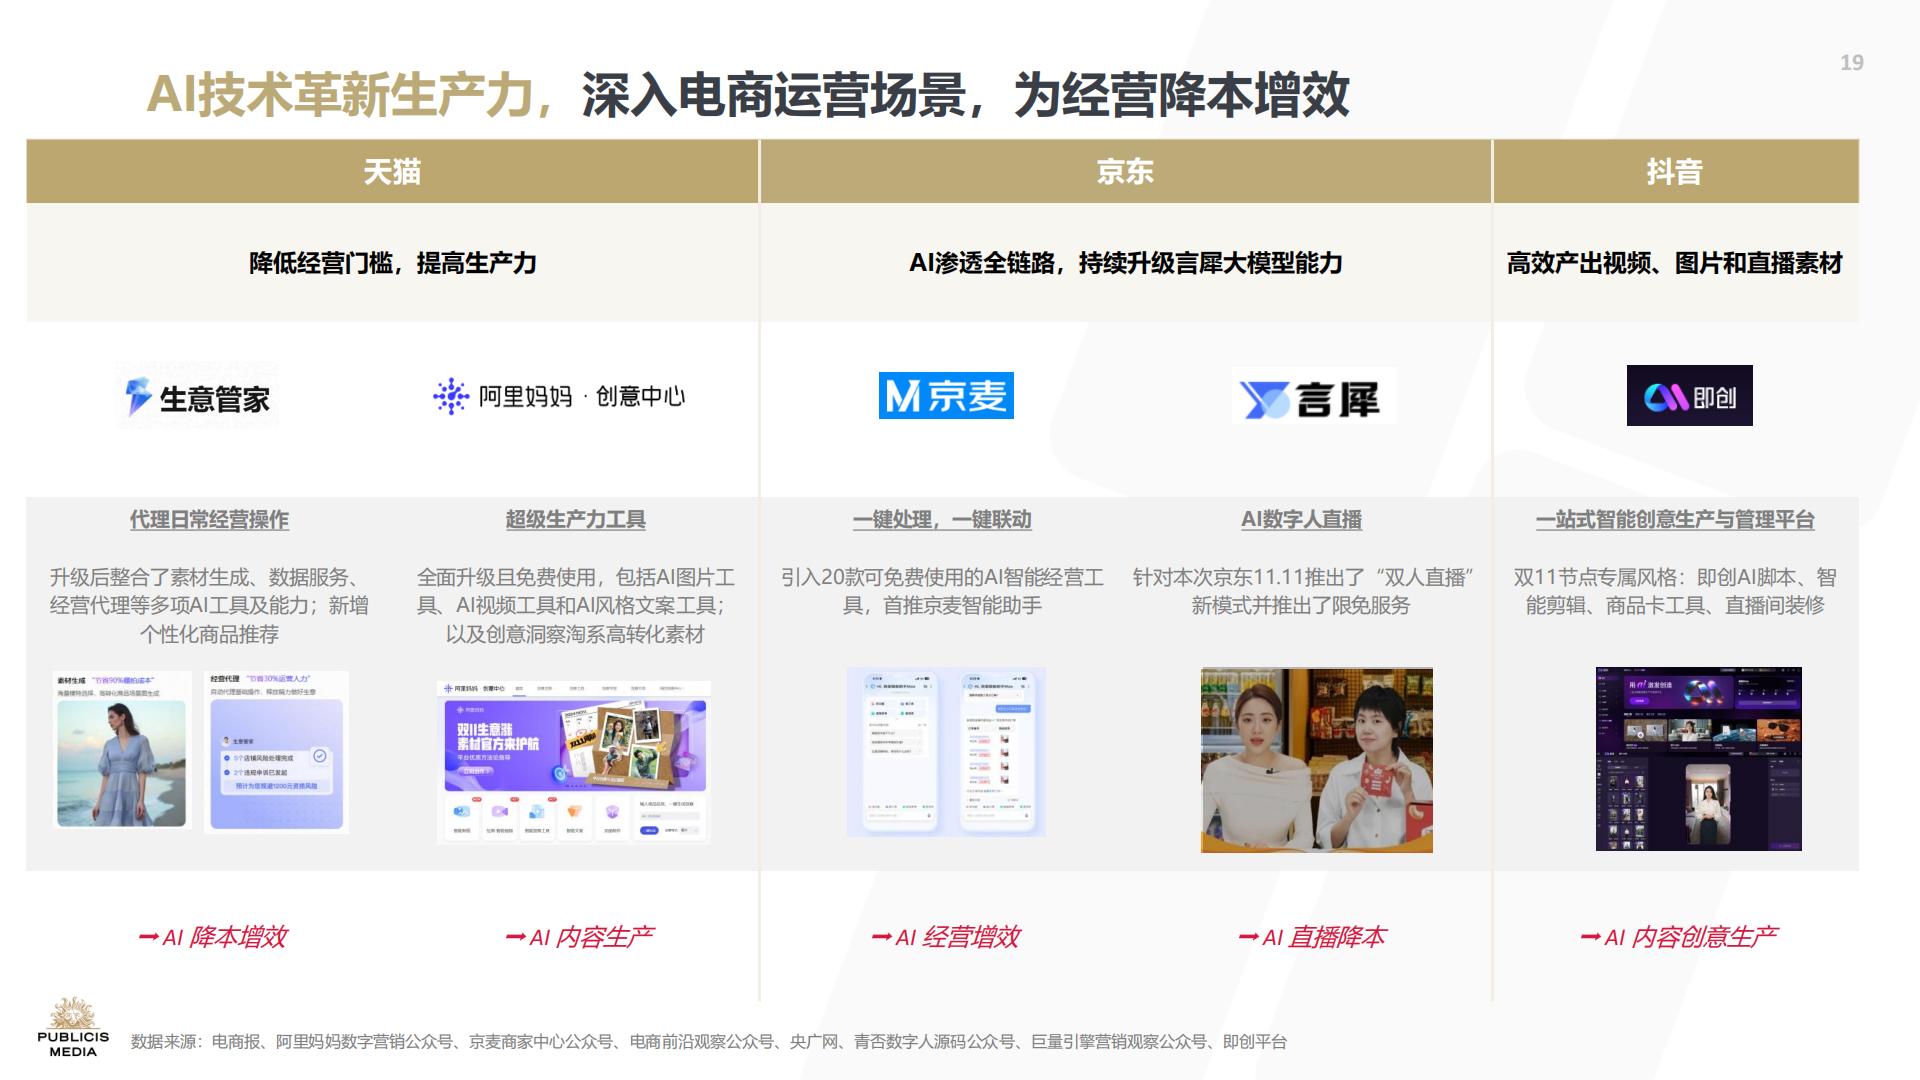Open the 即创 dark platform screenshot
Screen dimensions: 1920x1080
click(1698, 759)
